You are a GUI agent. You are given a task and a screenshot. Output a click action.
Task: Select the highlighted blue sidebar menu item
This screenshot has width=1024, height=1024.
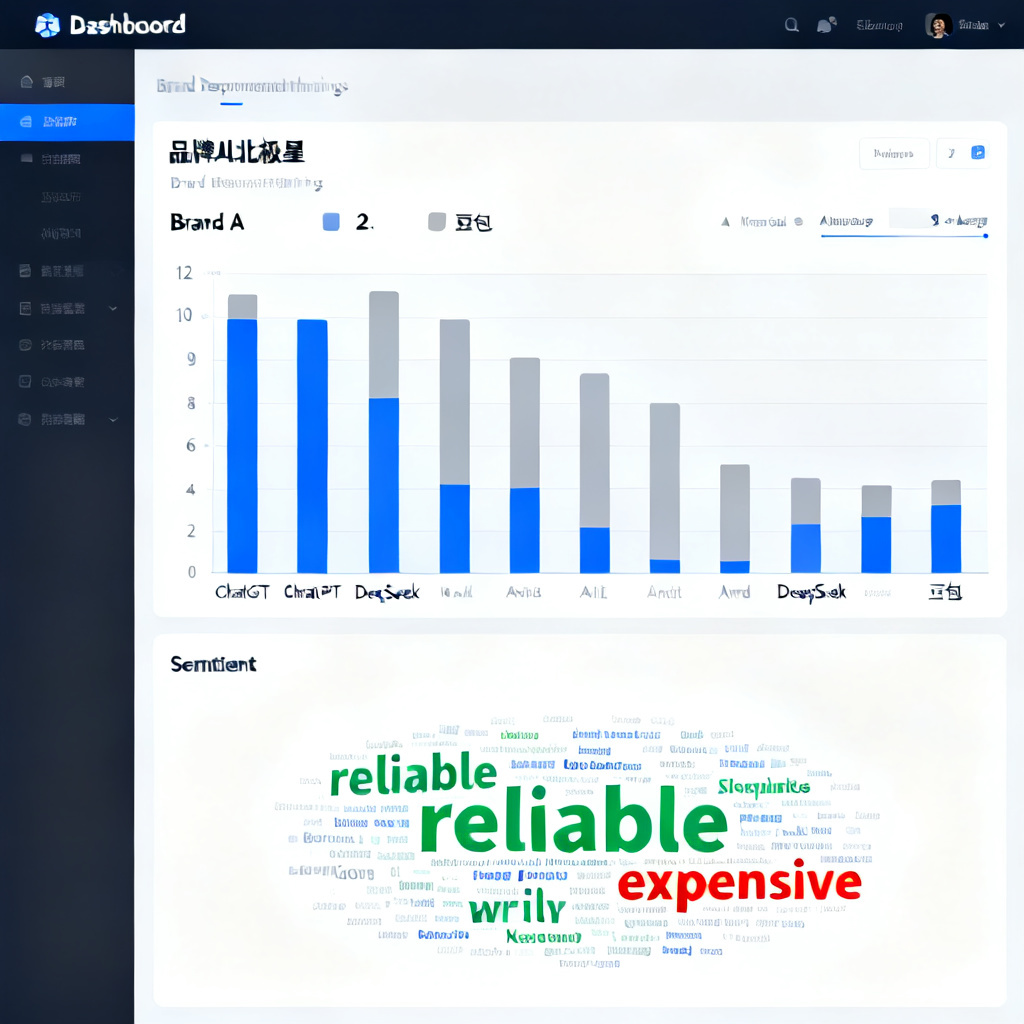coord(67,122)
